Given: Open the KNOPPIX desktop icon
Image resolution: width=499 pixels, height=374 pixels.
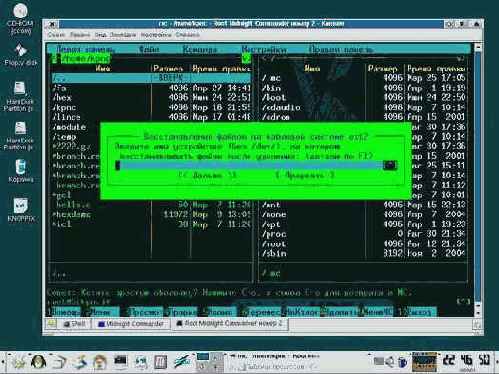Looking at the screenshot, I should (x=21, y=210).
